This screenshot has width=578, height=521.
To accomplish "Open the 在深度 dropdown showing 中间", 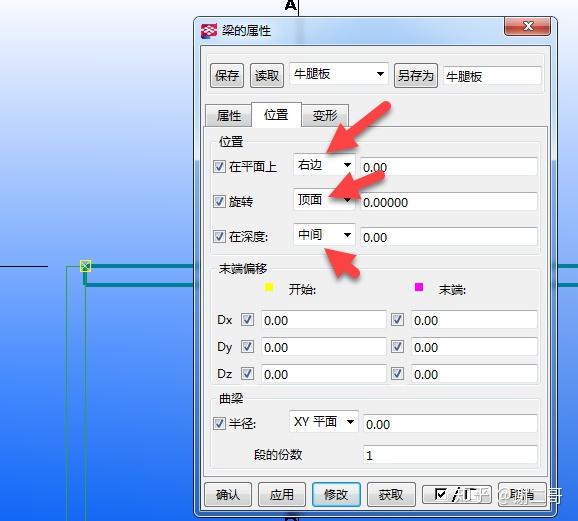I will [x=324, y=235].
